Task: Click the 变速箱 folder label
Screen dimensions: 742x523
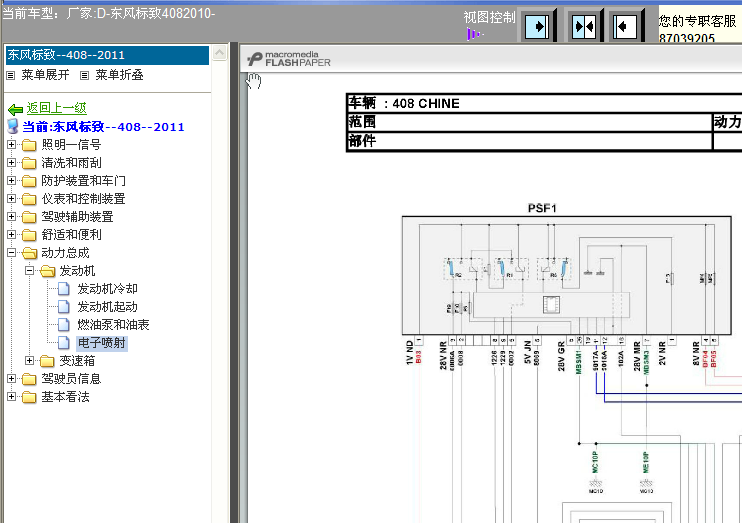Action: click(x=77, y=361)
